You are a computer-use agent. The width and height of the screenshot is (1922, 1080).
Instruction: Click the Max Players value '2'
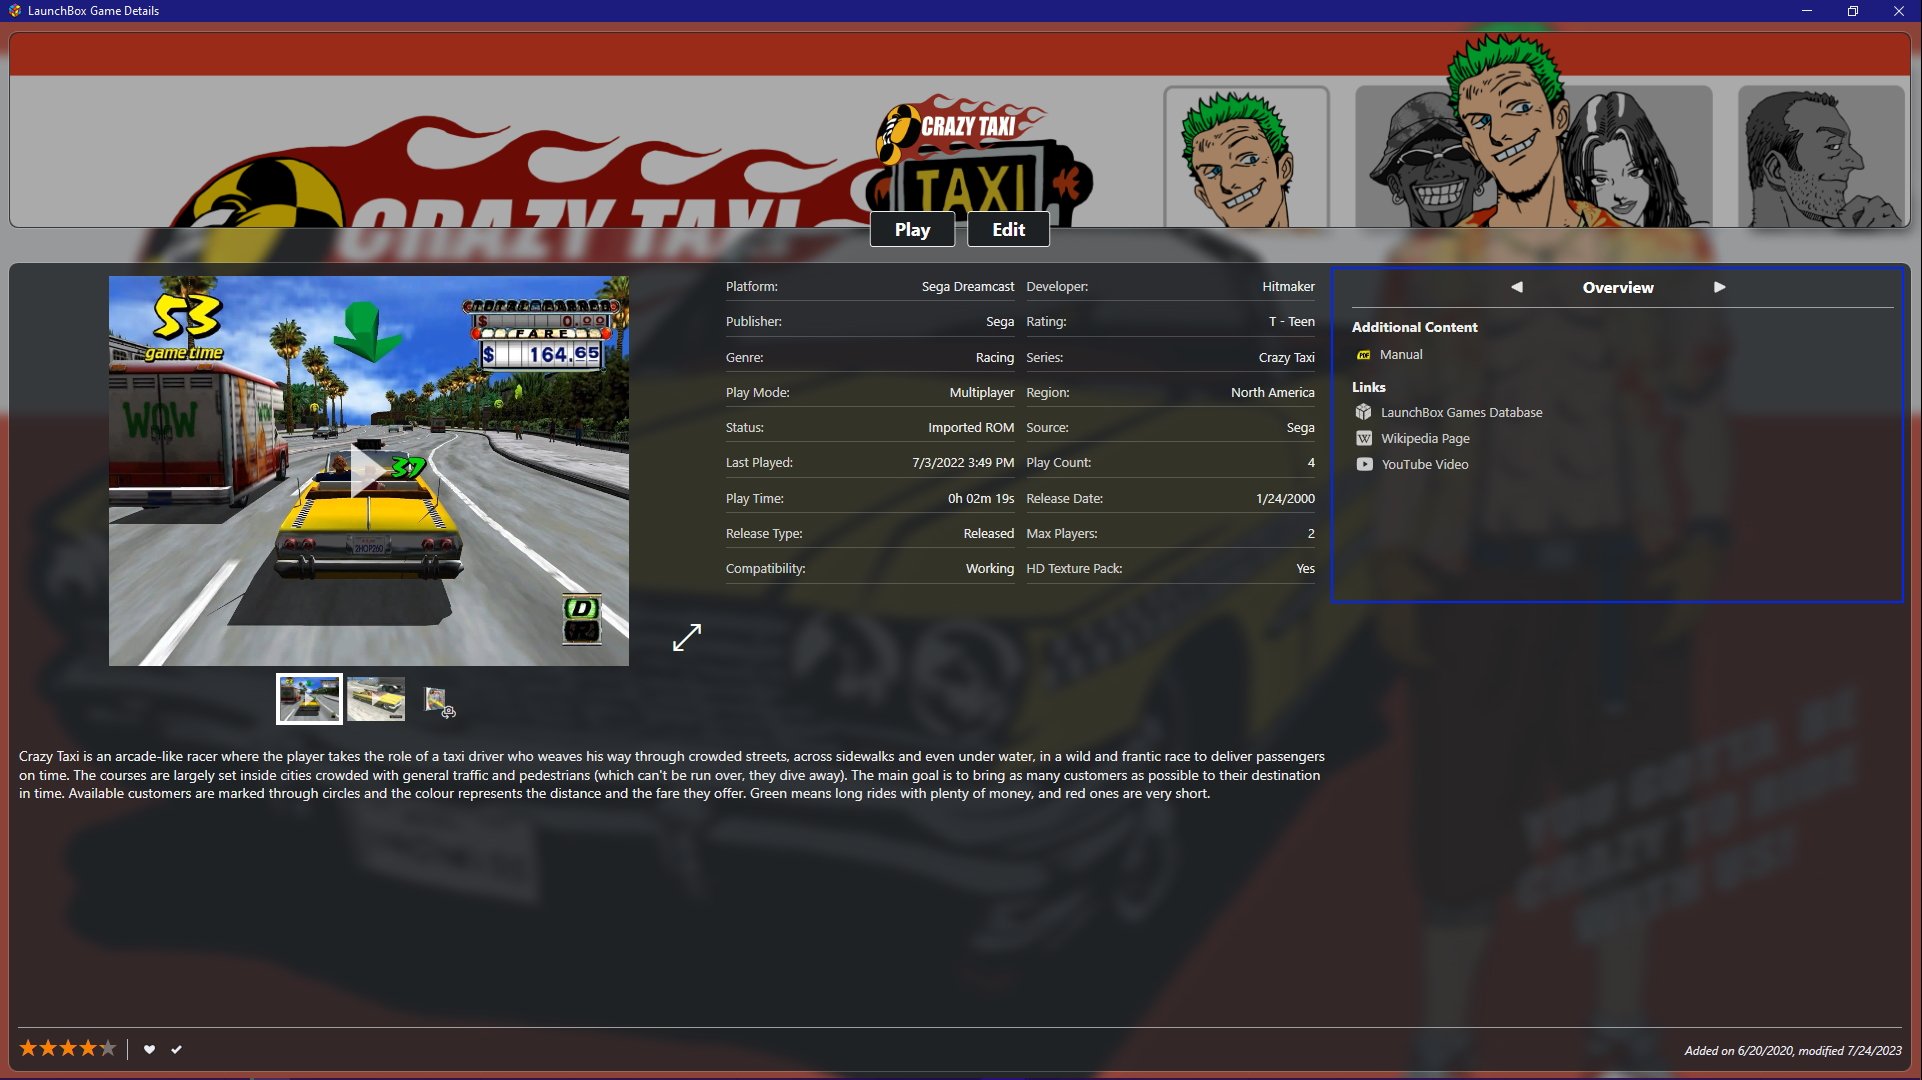coord(1311,533)
